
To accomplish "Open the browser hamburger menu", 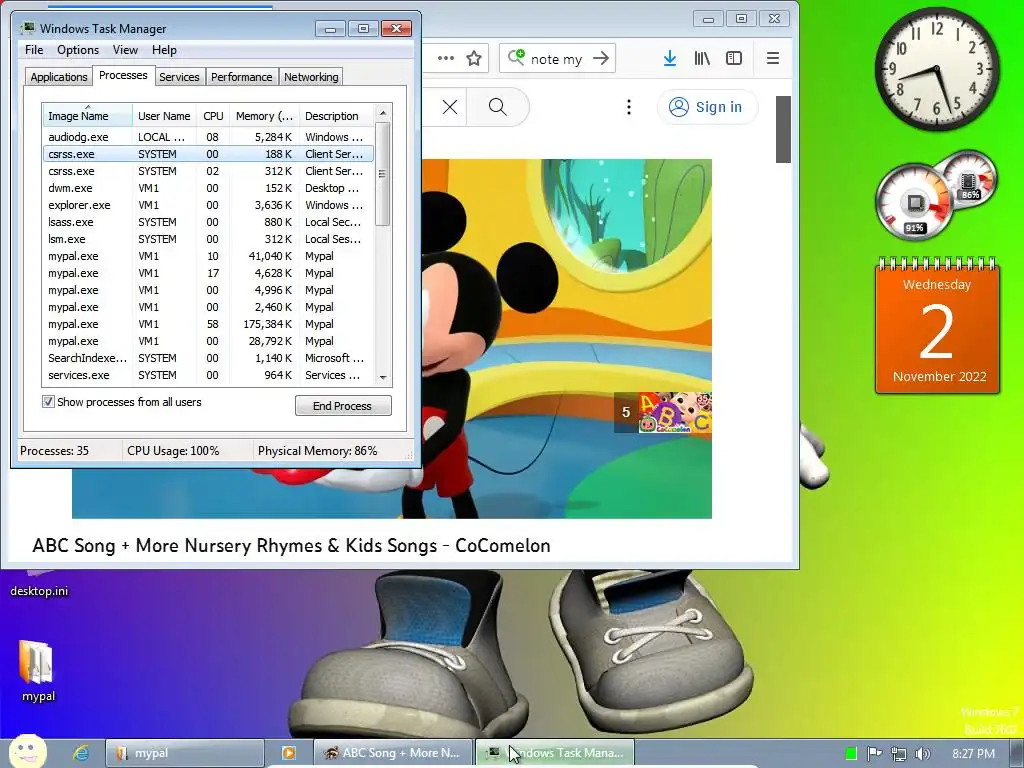I will coord(773,58).
